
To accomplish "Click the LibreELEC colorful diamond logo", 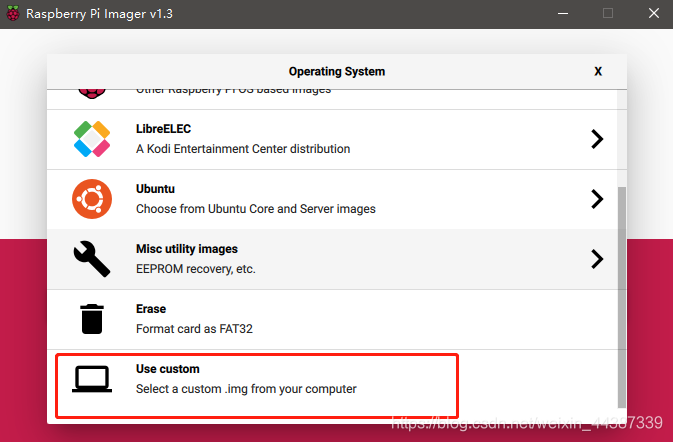I will (x=92, y=139).
